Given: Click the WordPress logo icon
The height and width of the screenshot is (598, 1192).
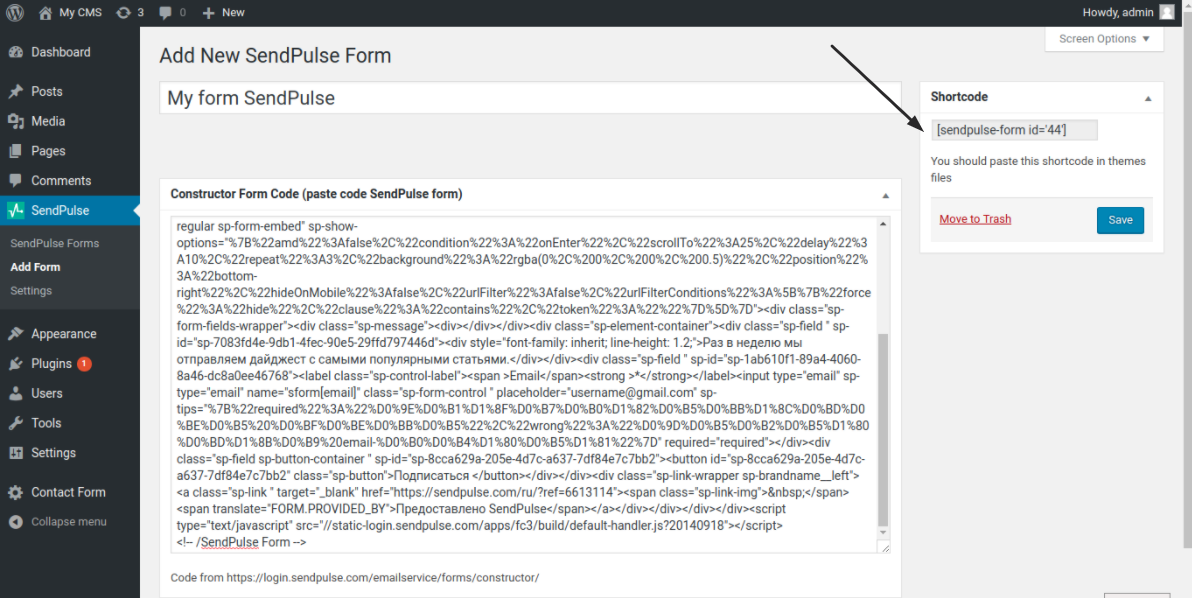Looking at the screenshot, I should 15,12.
